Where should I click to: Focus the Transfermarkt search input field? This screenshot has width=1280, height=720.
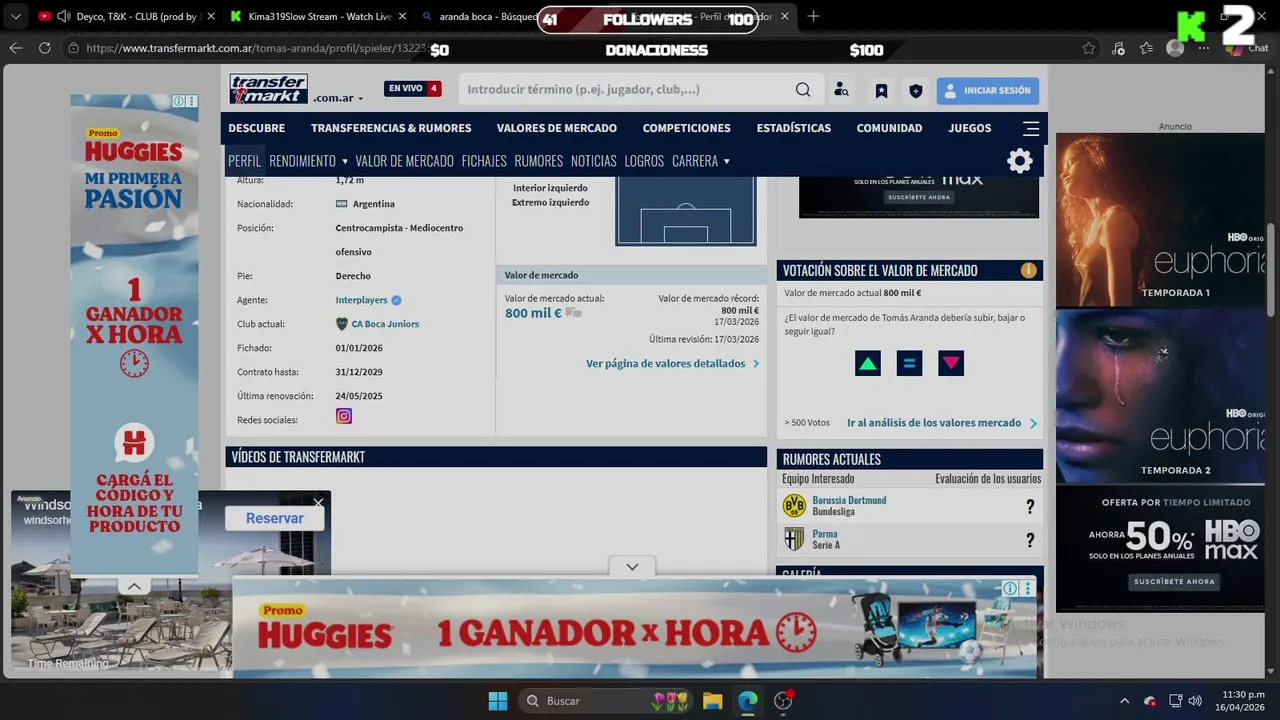point(628,89)
